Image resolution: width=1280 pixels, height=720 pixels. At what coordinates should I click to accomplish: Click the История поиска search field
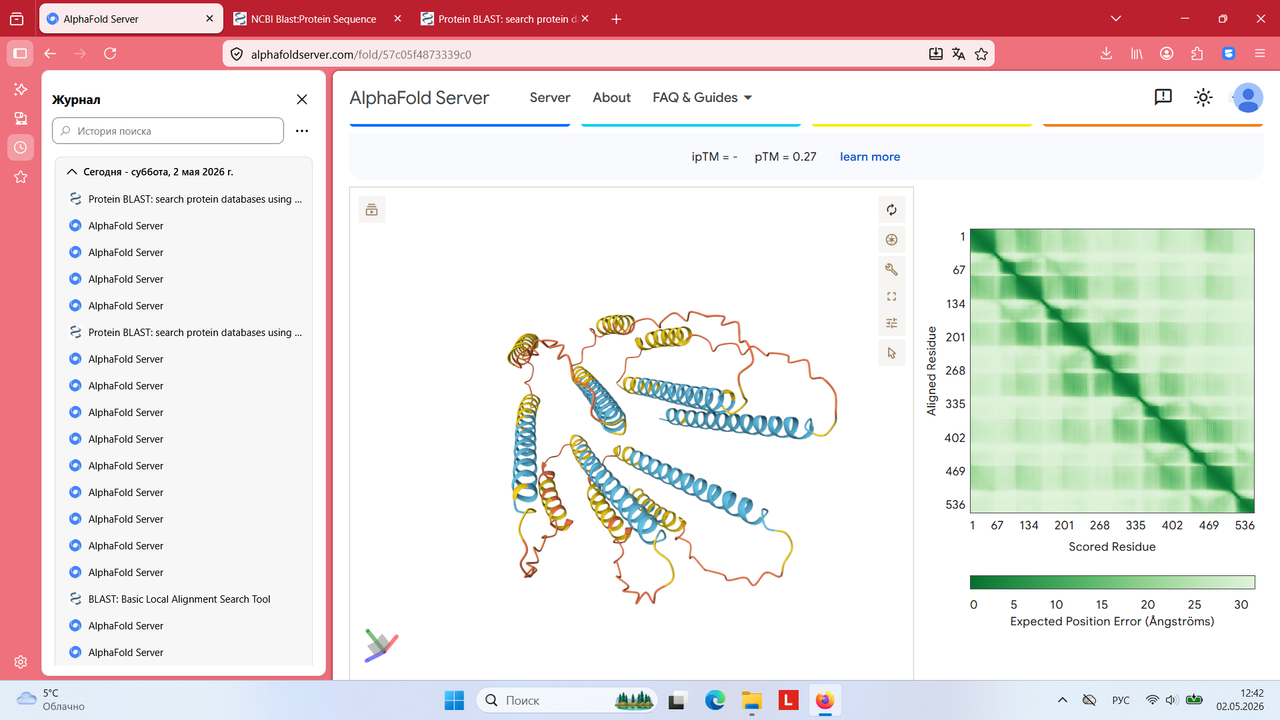coord(168,131)
